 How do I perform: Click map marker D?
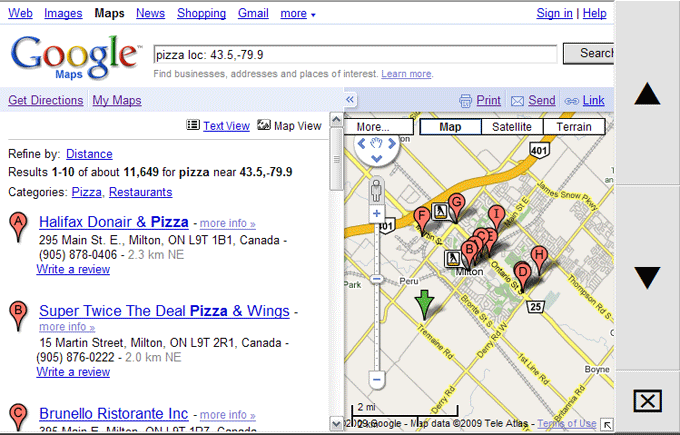[523, 278]
